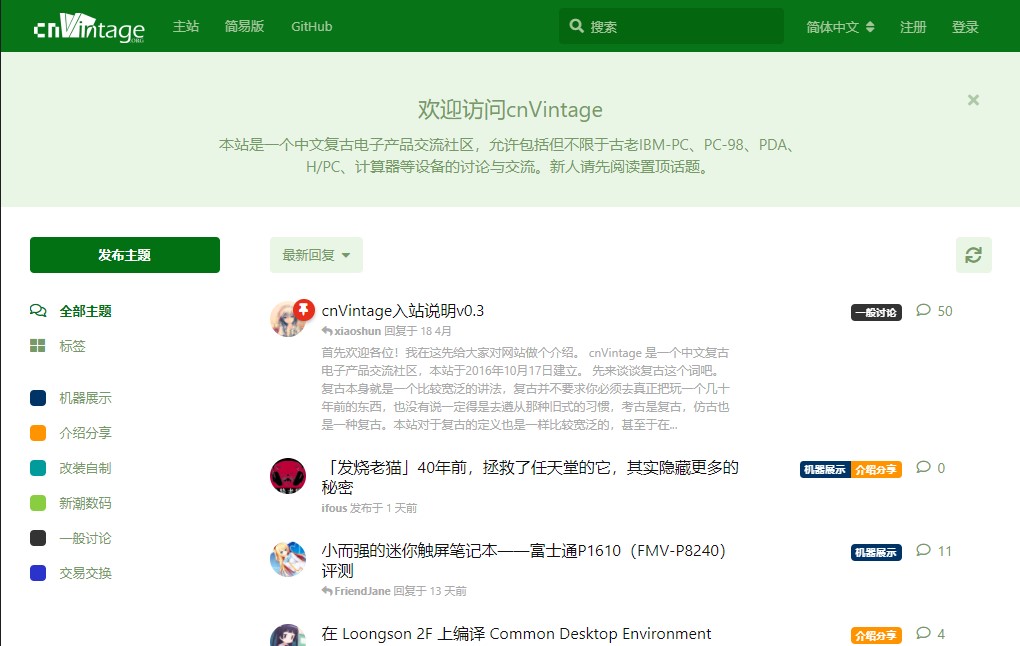The image size is (1020, 646).
Task: Open ifous avatar on 发烧老猫 topic
Action: [288, 476]
